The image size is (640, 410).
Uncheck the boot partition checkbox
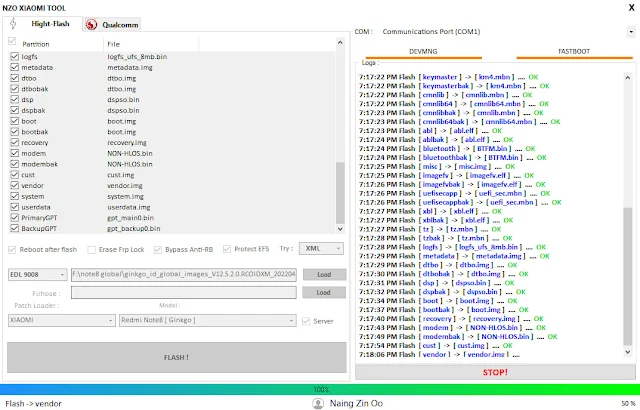(15, 121)
